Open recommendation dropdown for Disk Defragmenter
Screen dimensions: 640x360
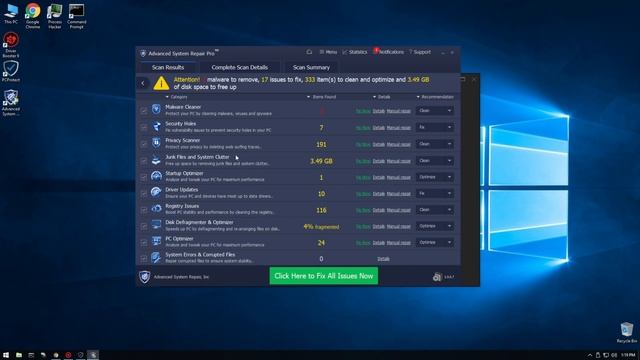(x=435, y=226)
